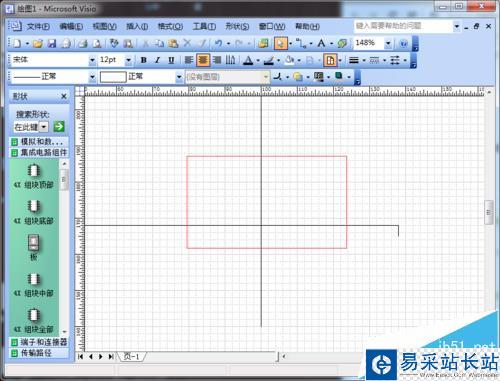This screenshot has width=500, height=381.
Task: Toggle center text alignment
Action: pos(203,60)
